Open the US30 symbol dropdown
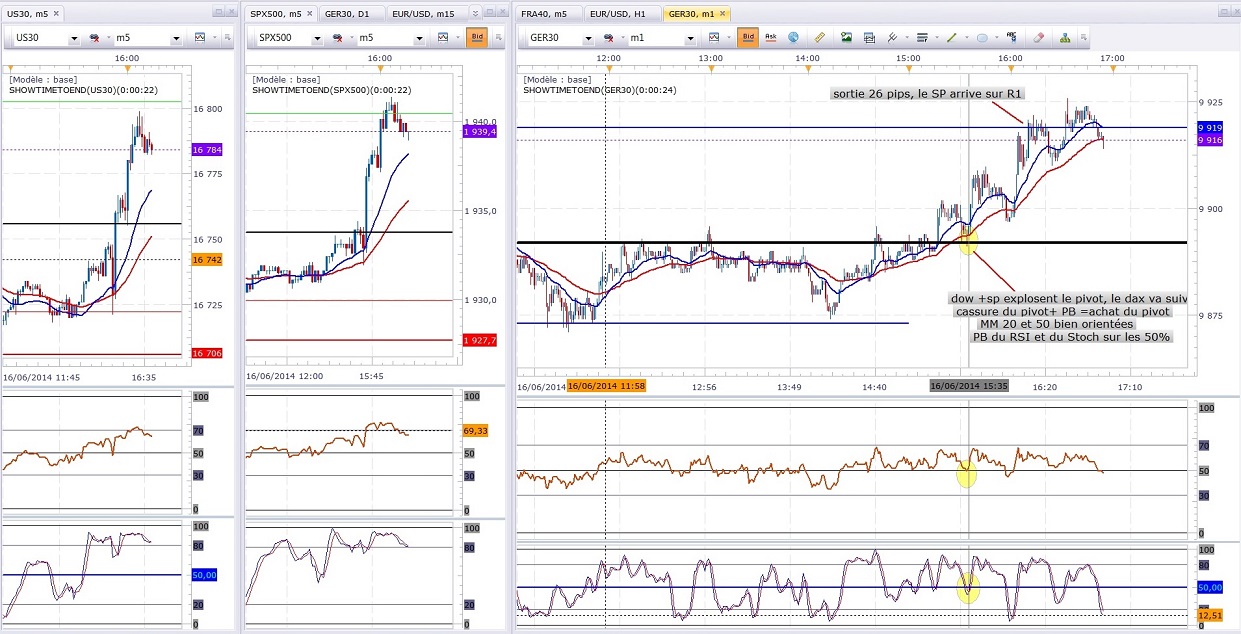The image size is (1241, 634). click(73, 39)
